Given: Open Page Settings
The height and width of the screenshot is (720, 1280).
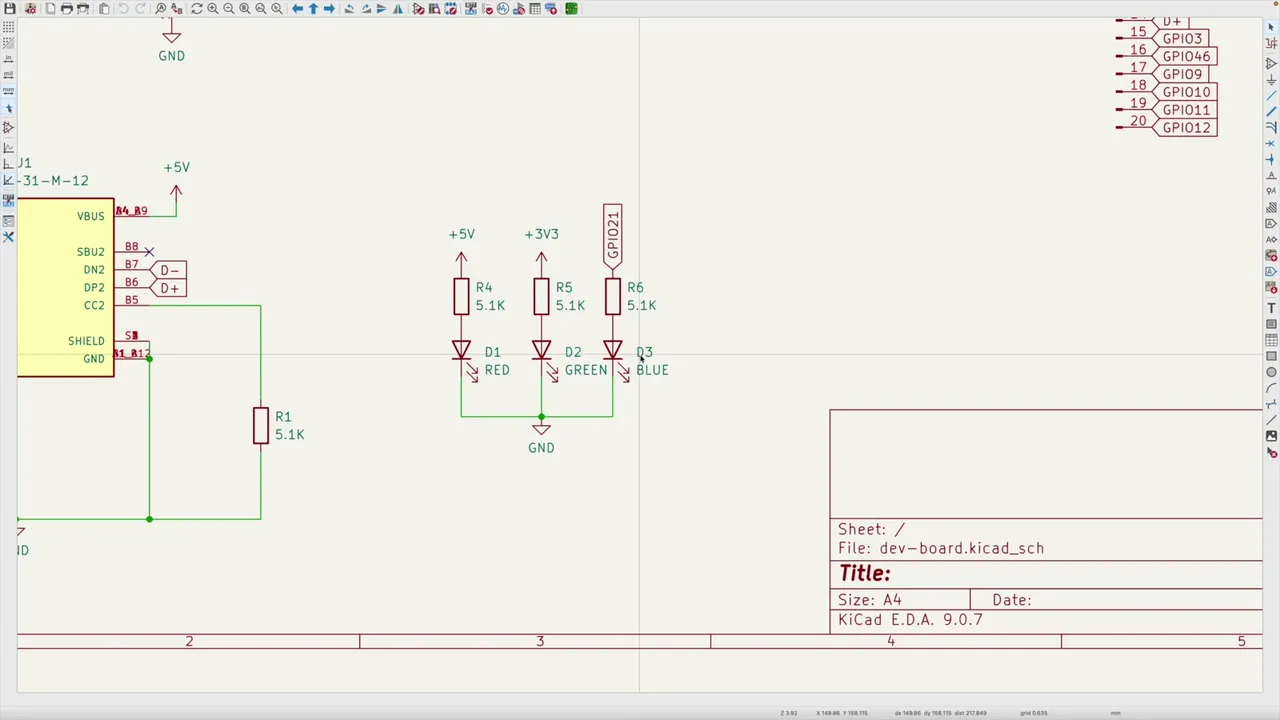Looking at the screenshot, I should tap(50, 9).
